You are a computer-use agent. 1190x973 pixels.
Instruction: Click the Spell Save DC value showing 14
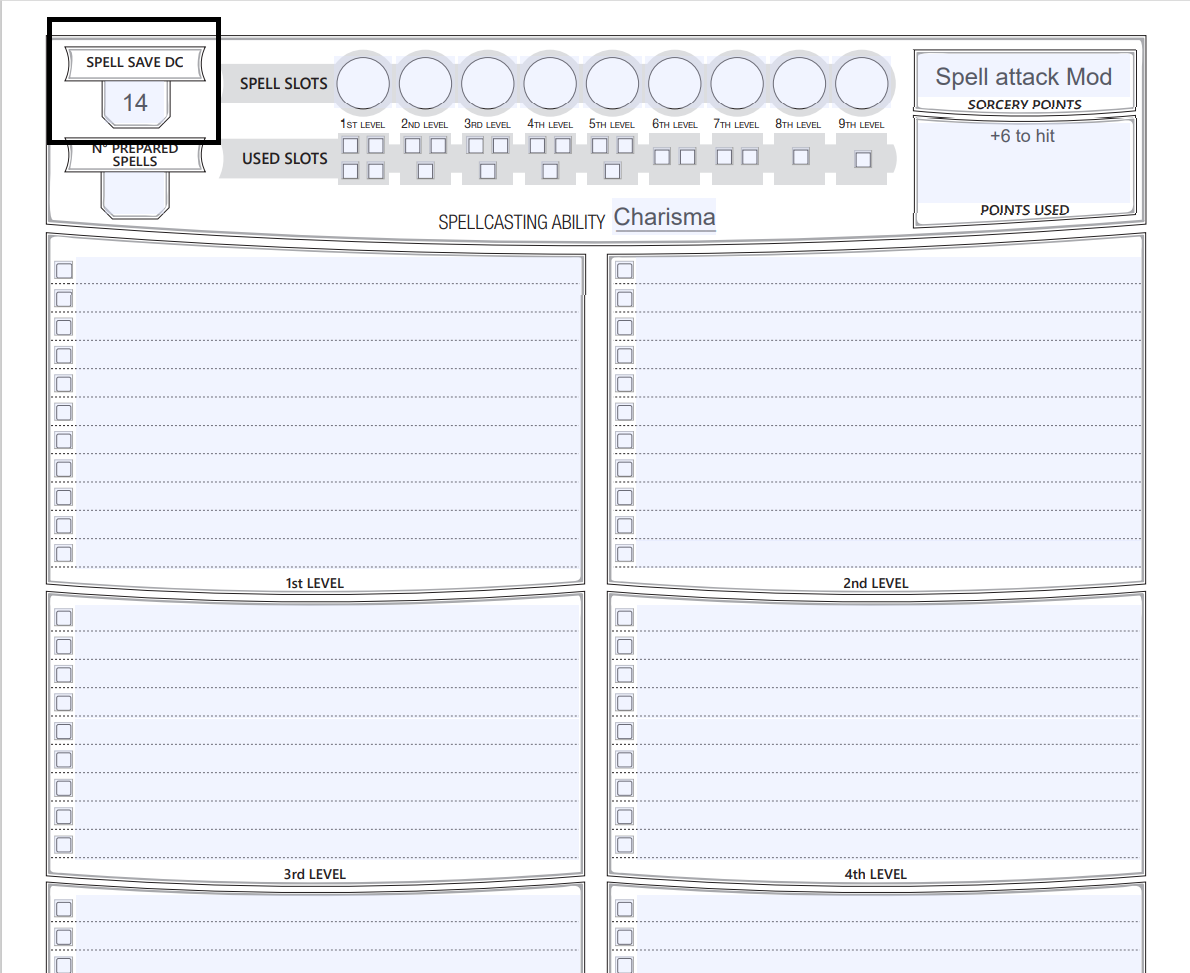tap(134, 101)
